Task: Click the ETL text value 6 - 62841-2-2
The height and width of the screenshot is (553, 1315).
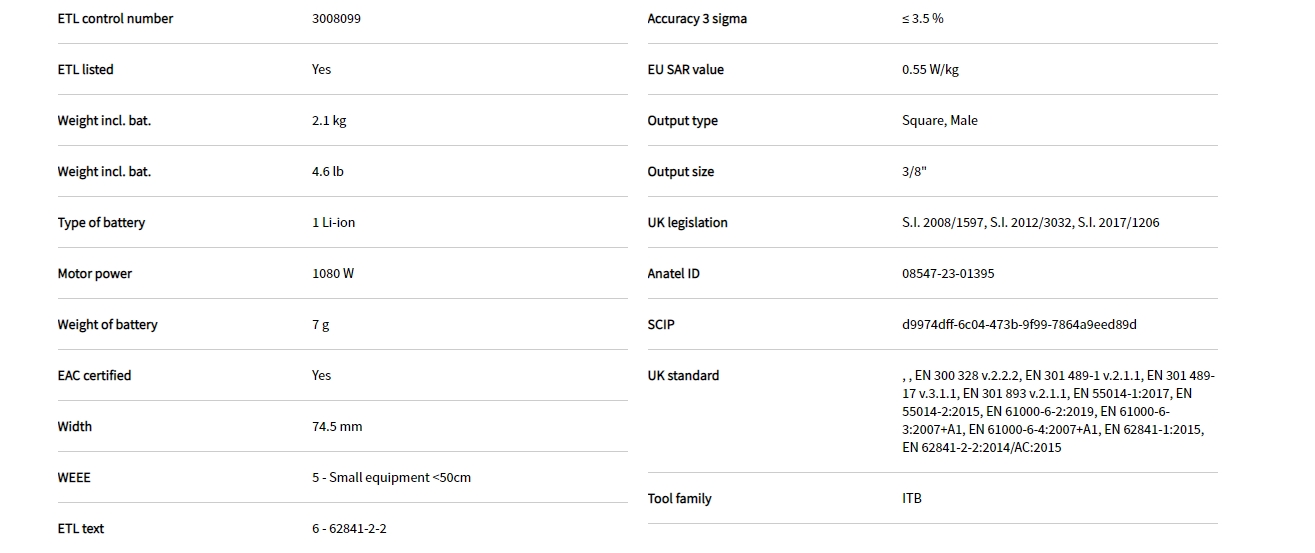Action: (x=349, y=529)
